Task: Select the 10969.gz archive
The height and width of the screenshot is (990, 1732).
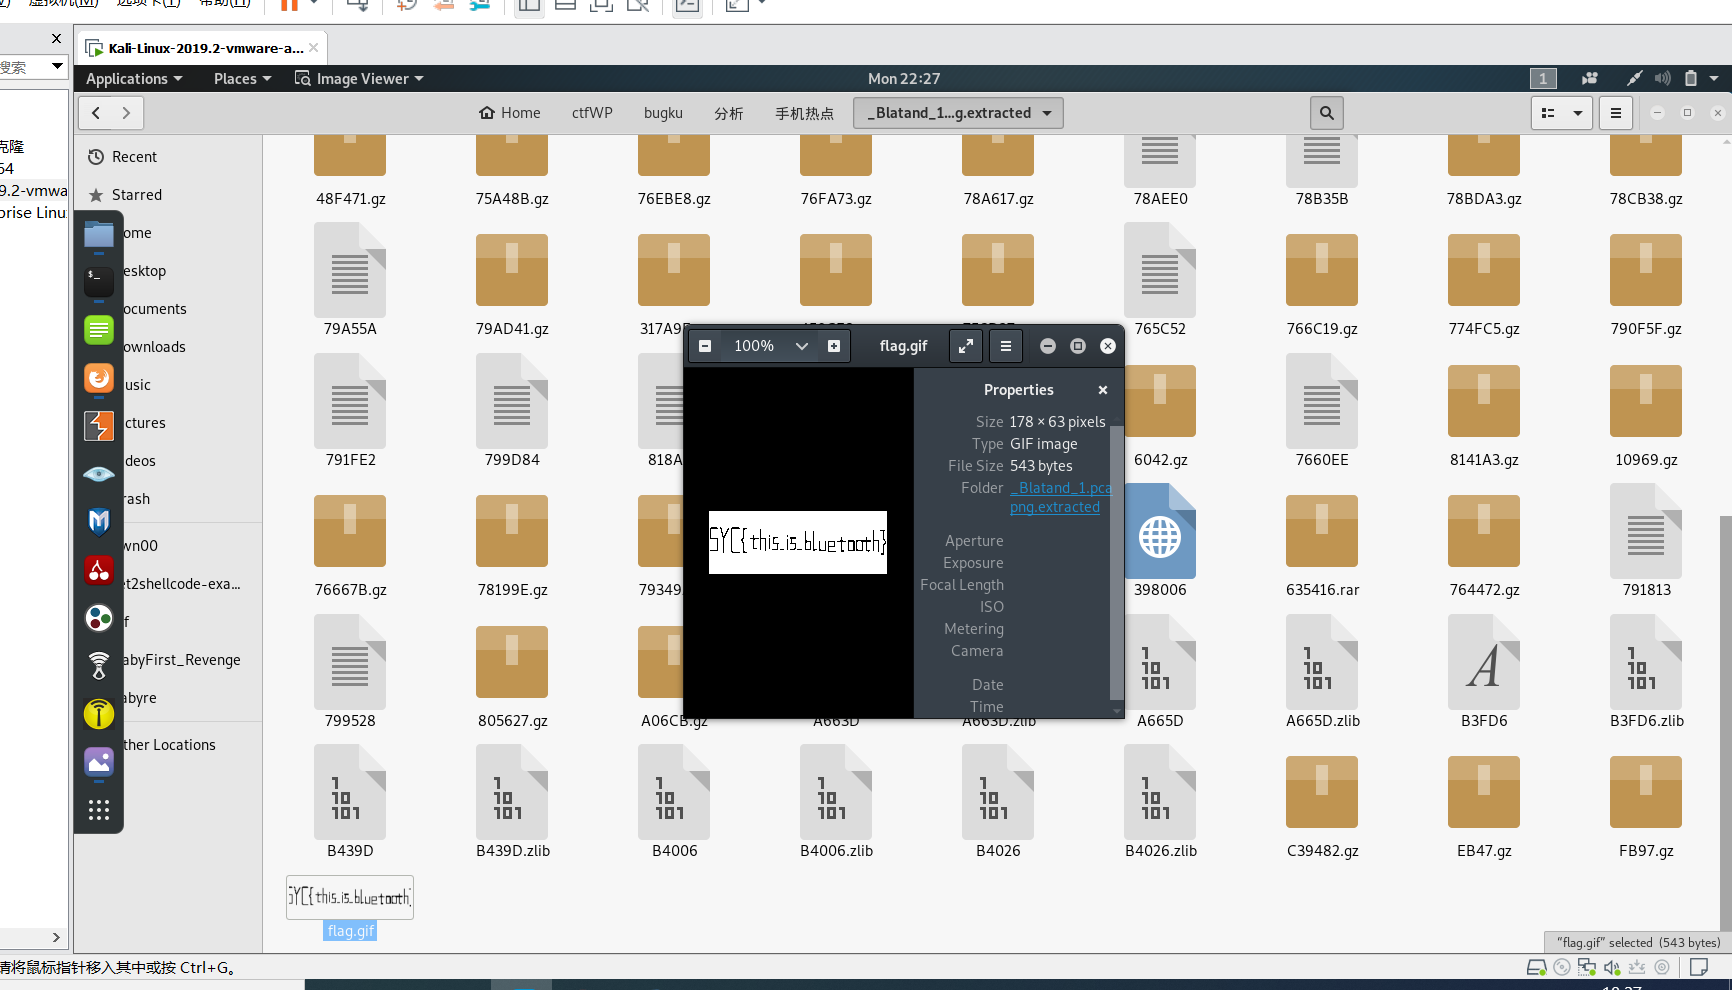Action: 1646,401
